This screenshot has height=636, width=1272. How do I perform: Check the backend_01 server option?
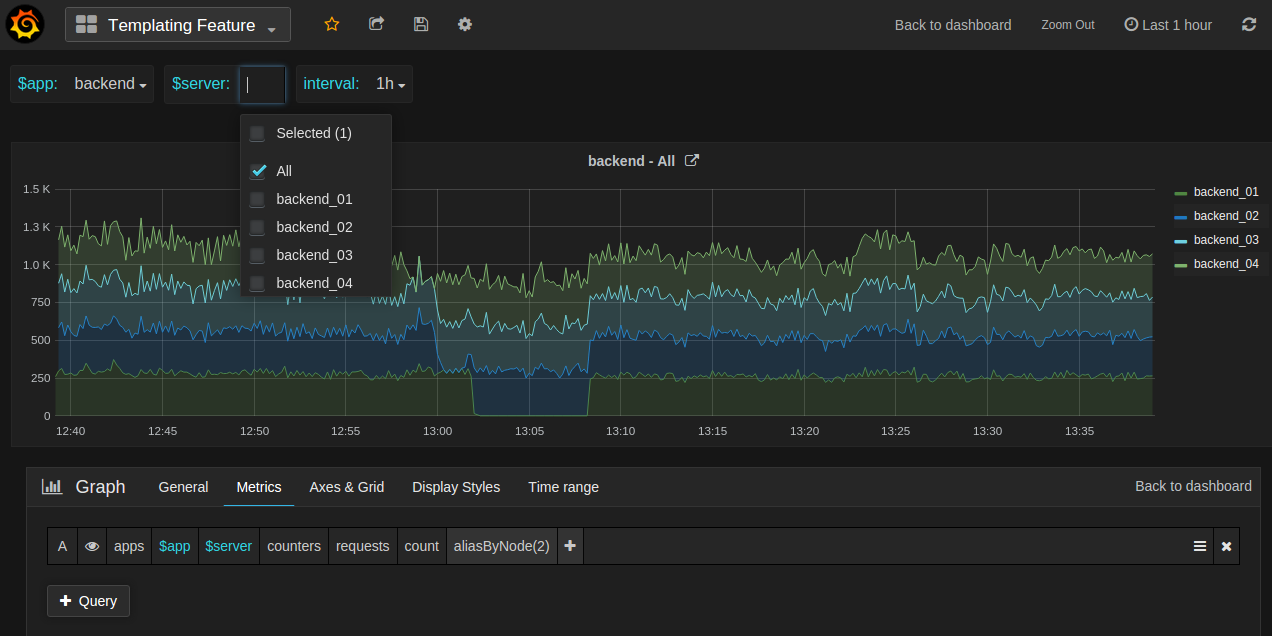click(258, 199)
